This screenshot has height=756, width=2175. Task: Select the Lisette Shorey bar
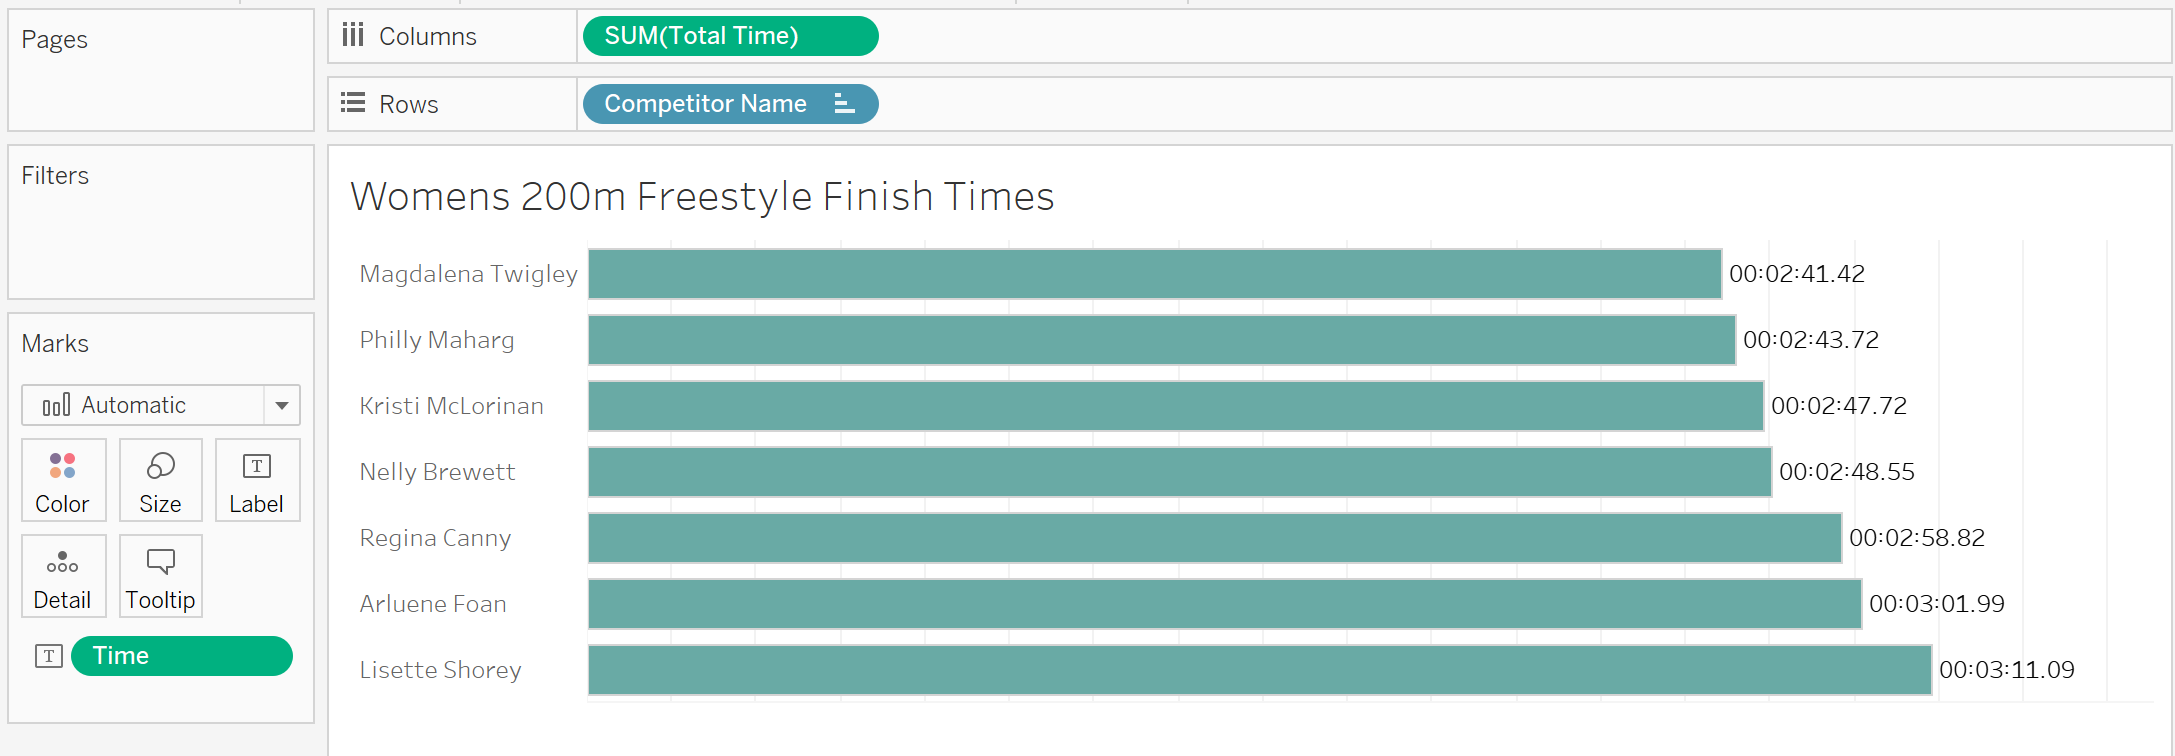1260,670
